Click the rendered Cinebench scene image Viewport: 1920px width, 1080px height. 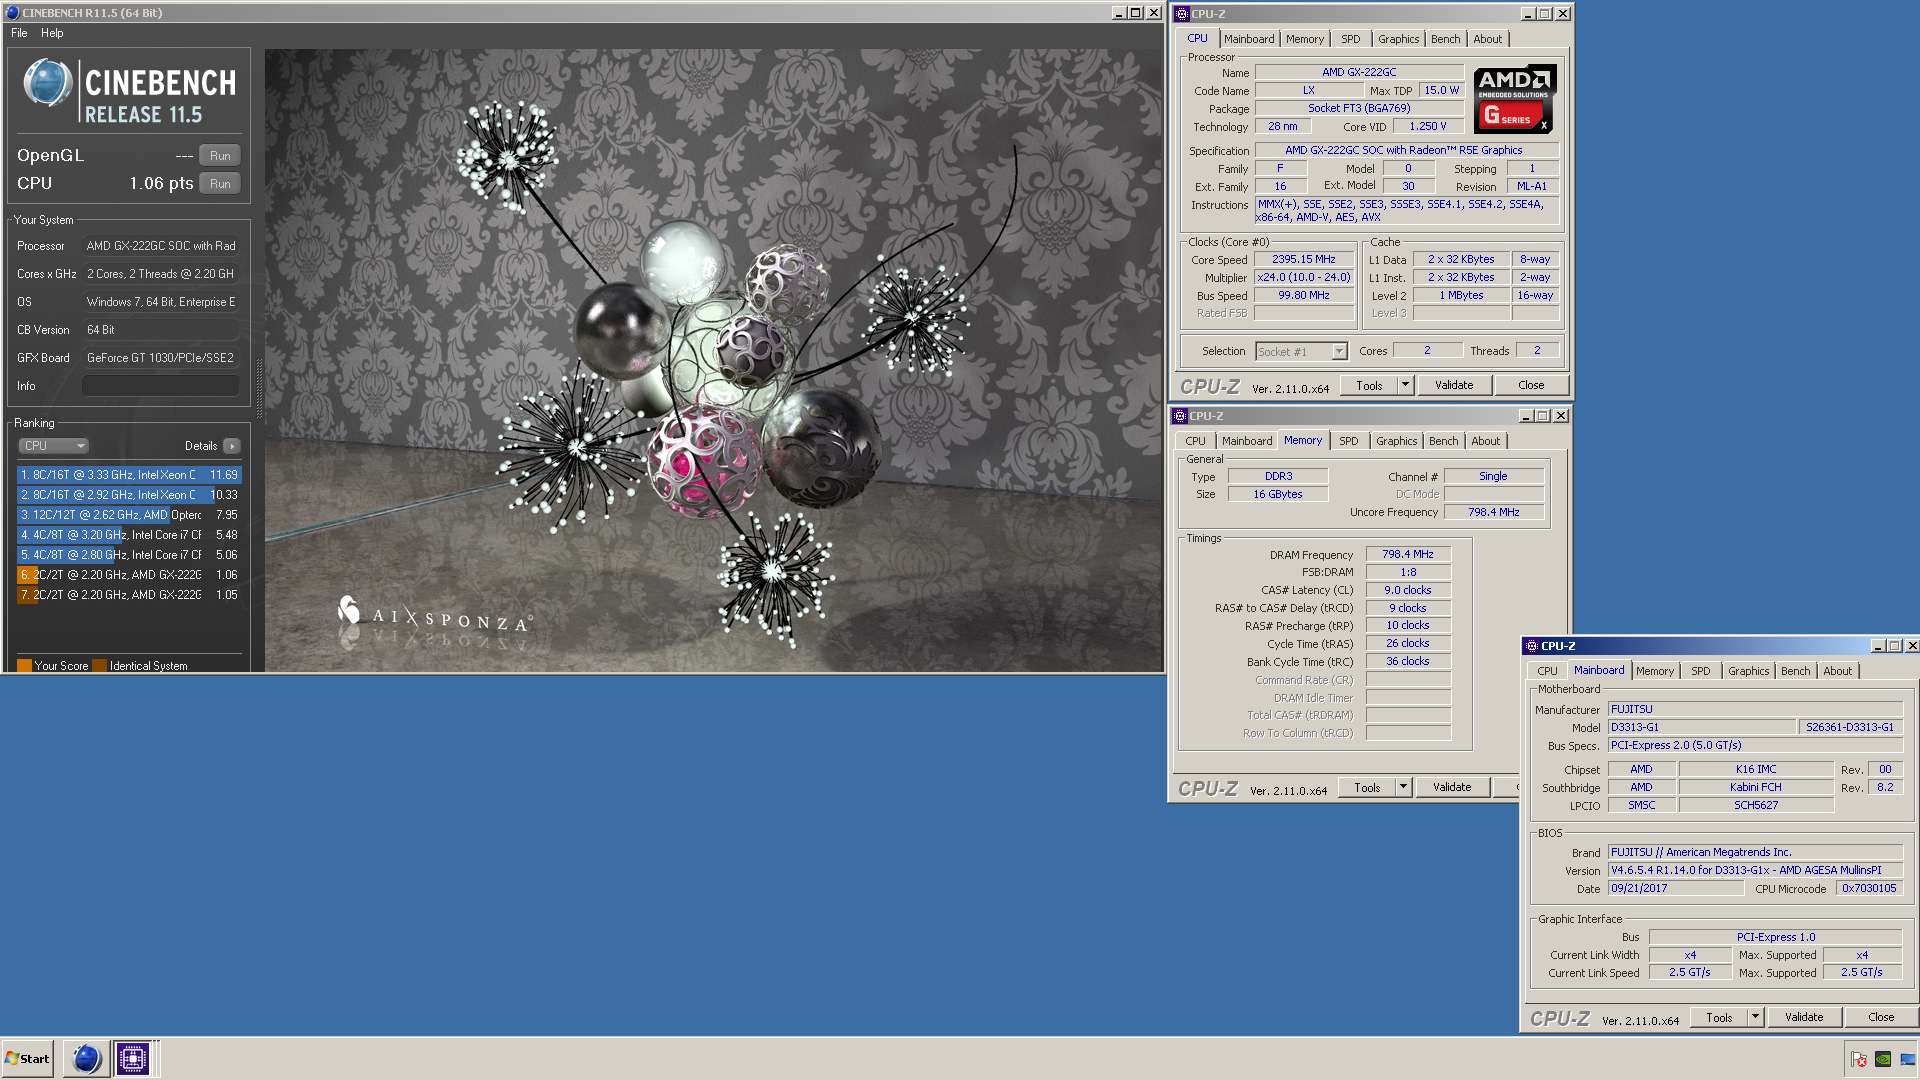coord(714,360)
